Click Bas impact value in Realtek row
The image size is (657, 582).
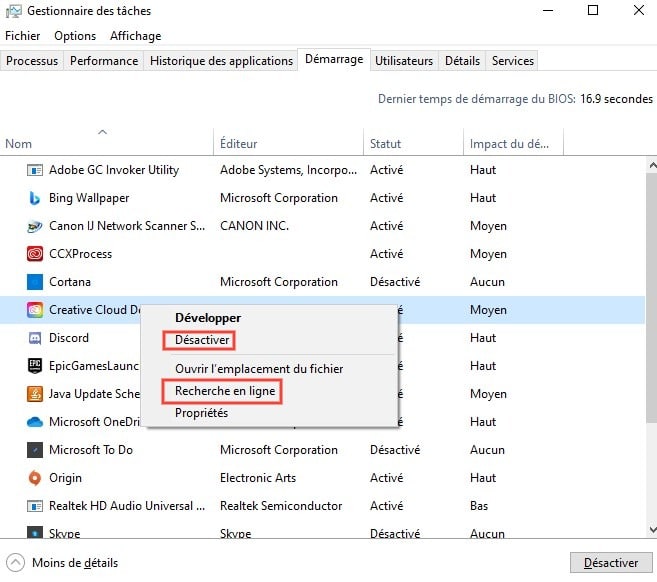click(x=479, y=506)
